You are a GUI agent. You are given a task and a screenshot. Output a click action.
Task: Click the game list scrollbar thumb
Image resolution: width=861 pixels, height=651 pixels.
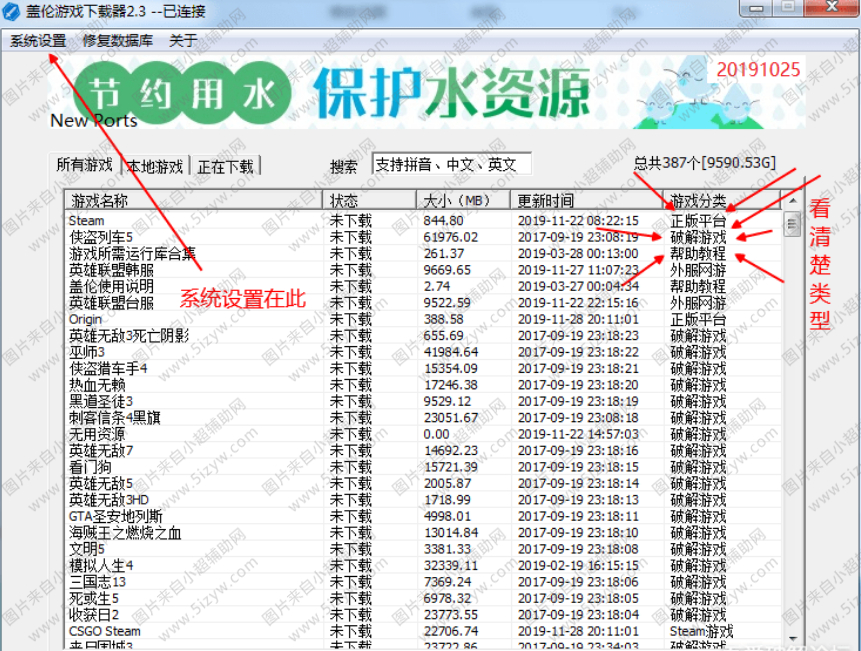[x=792, y=225]
